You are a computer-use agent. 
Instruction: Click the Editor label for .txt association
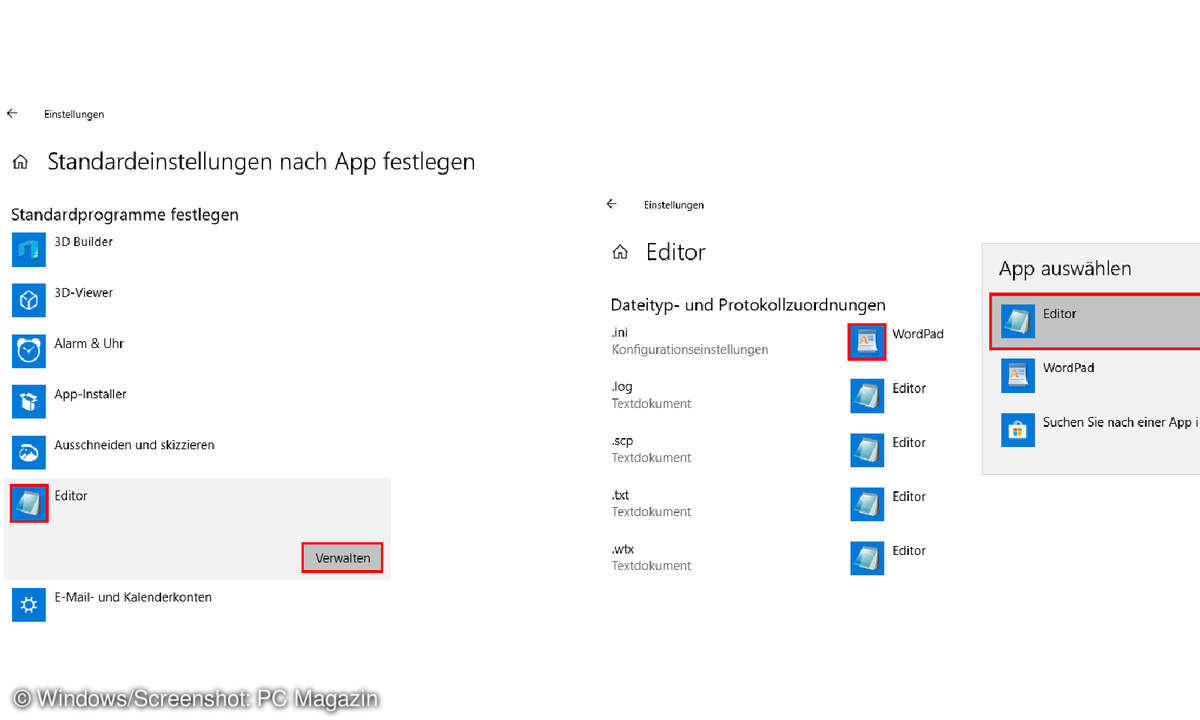(909, 496)
